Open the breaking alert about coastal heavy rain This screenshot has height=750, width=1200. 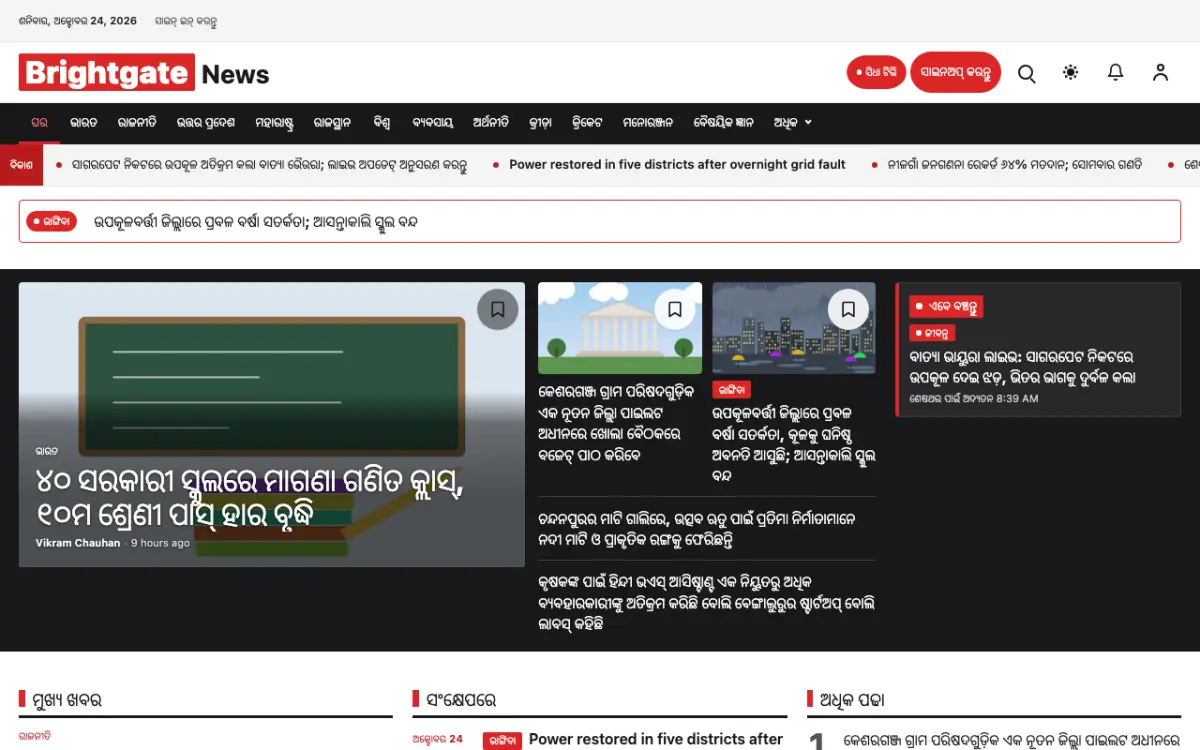point(255,222)
